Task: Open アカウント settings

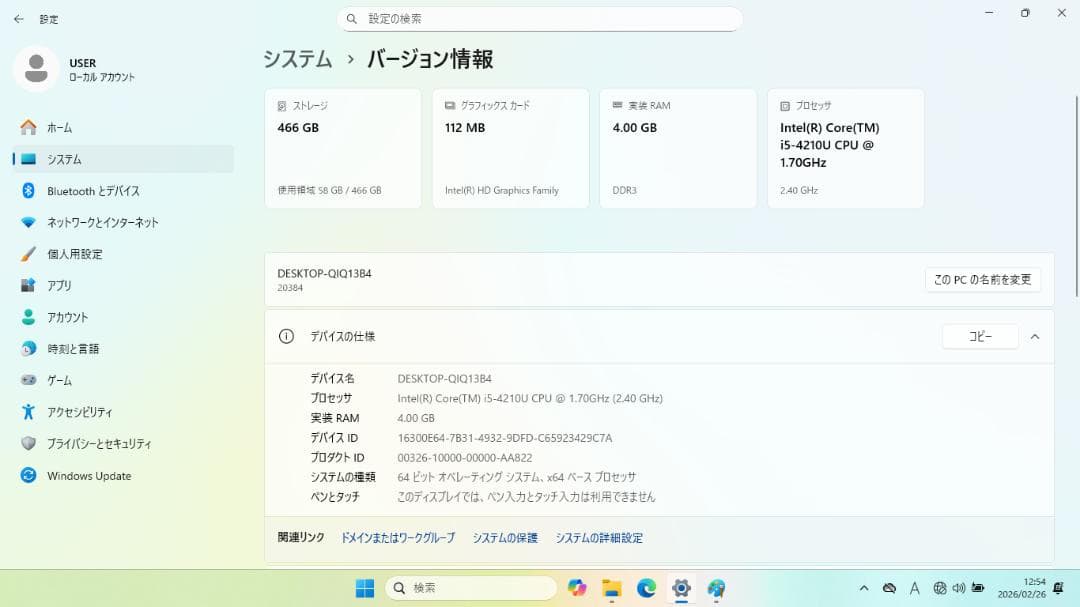Action: (123, 317)
